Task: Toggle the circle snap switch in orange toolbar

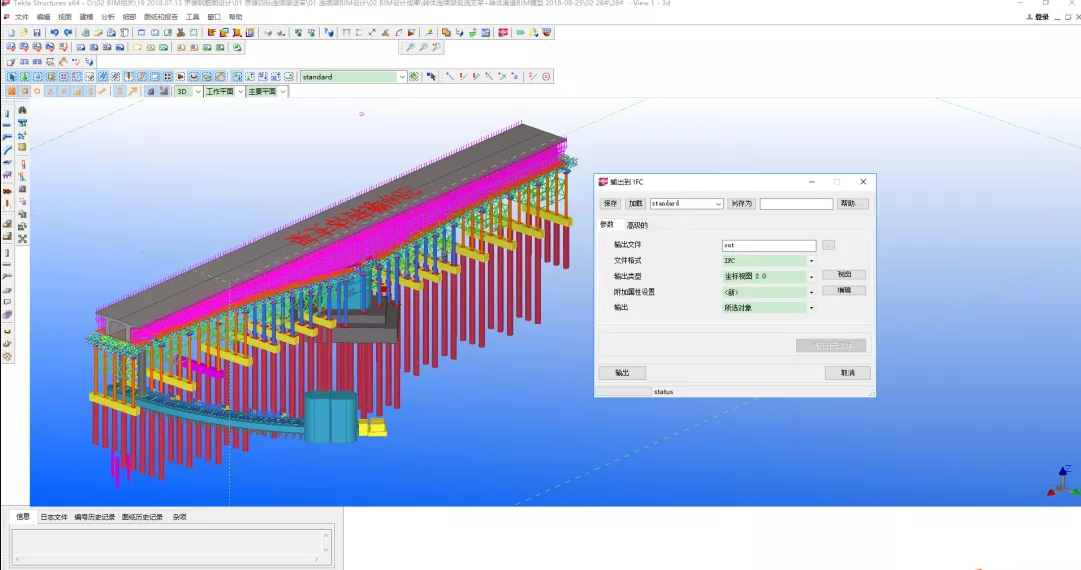Action: click(x=37, y=91)
